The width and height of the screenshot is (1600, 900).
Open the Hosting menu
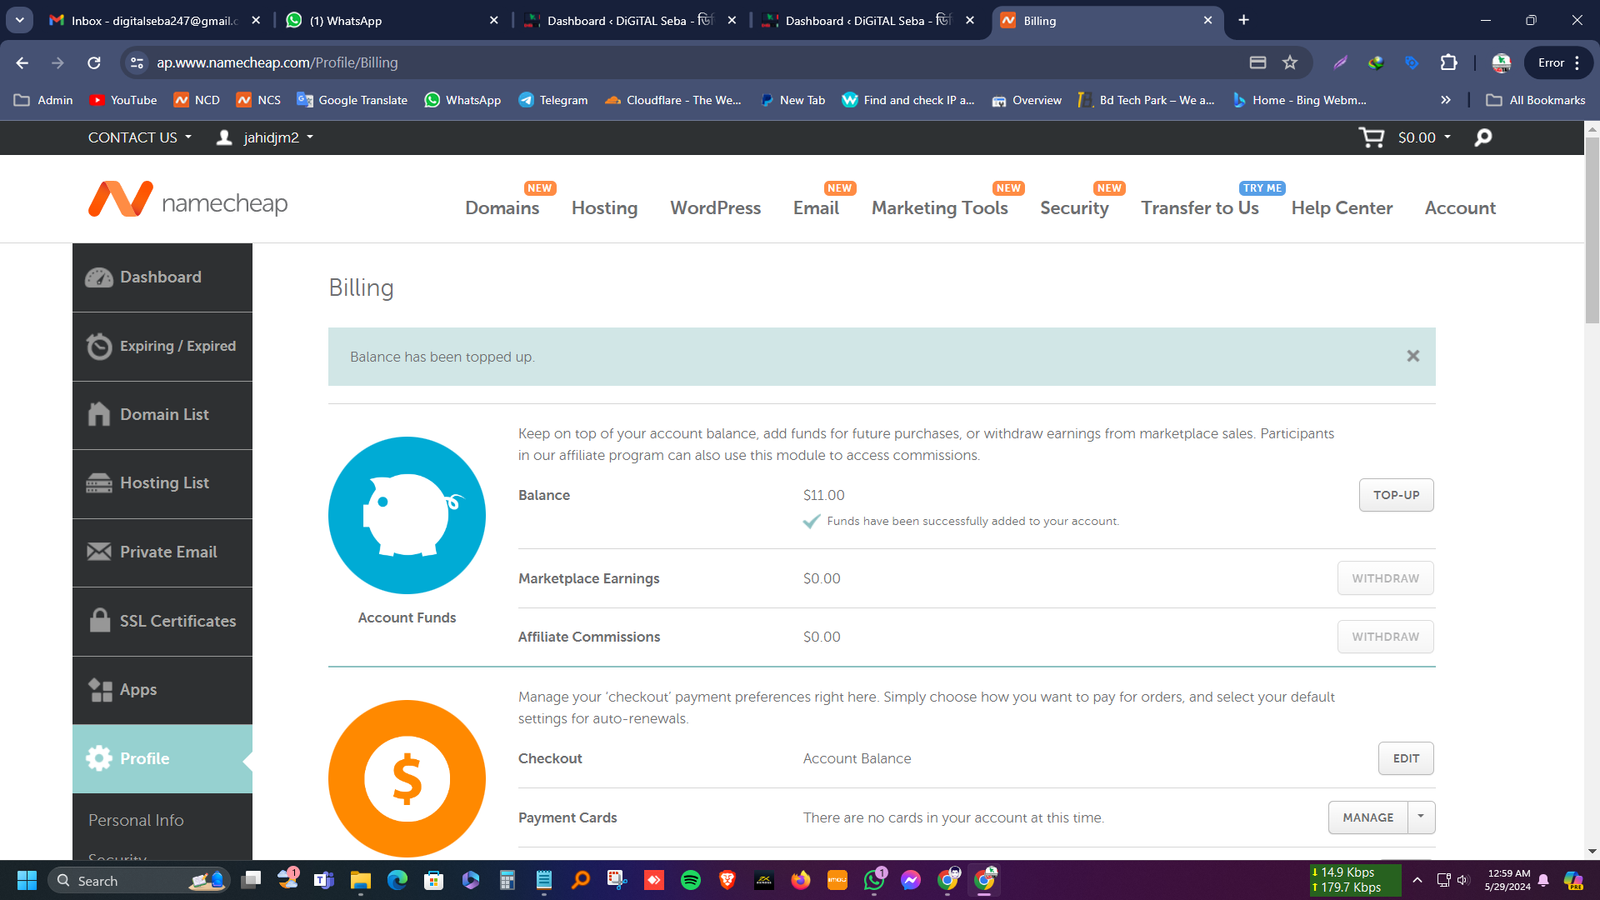604,208
